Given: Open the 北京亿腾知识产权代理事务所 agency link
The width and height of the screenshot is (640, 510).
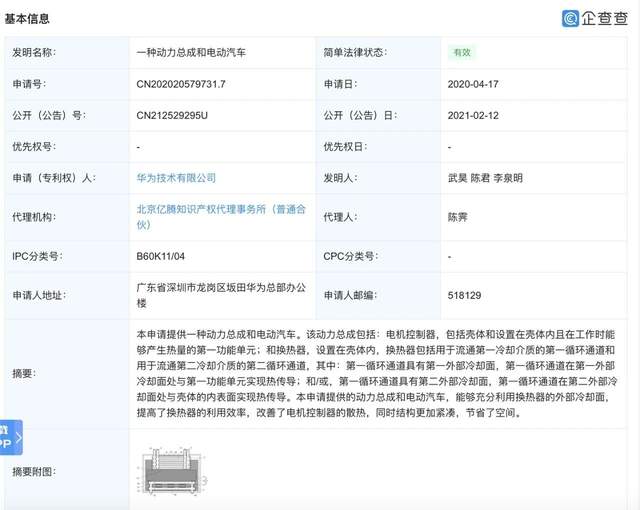Looking at the screenshot, I should click(x=221, y=217).
